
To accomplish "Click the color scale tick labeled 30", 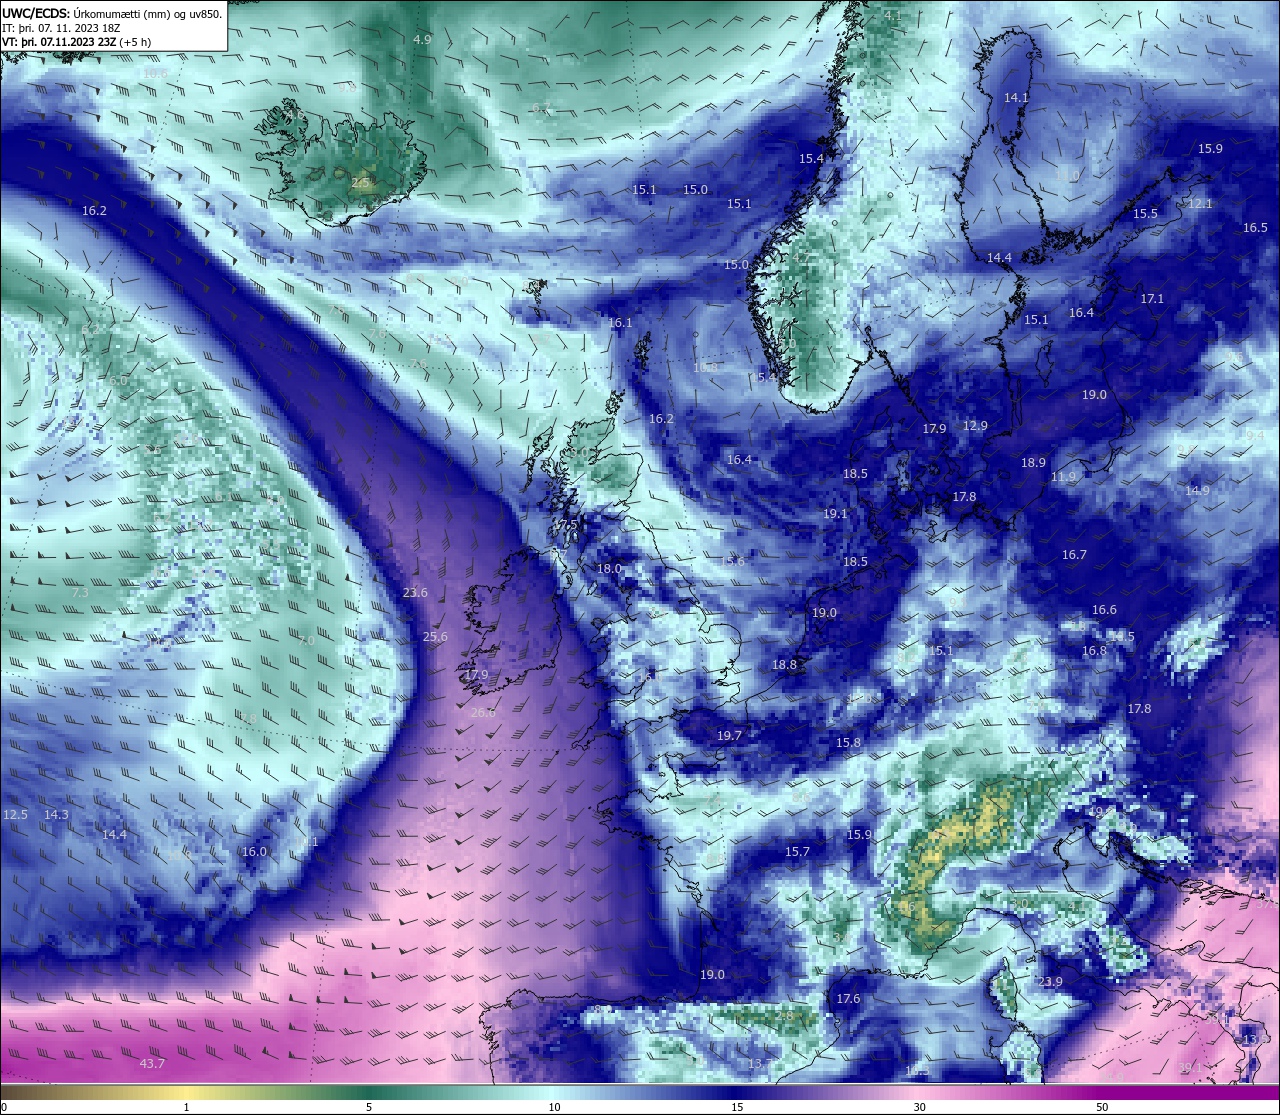I will click(919, 1106).
